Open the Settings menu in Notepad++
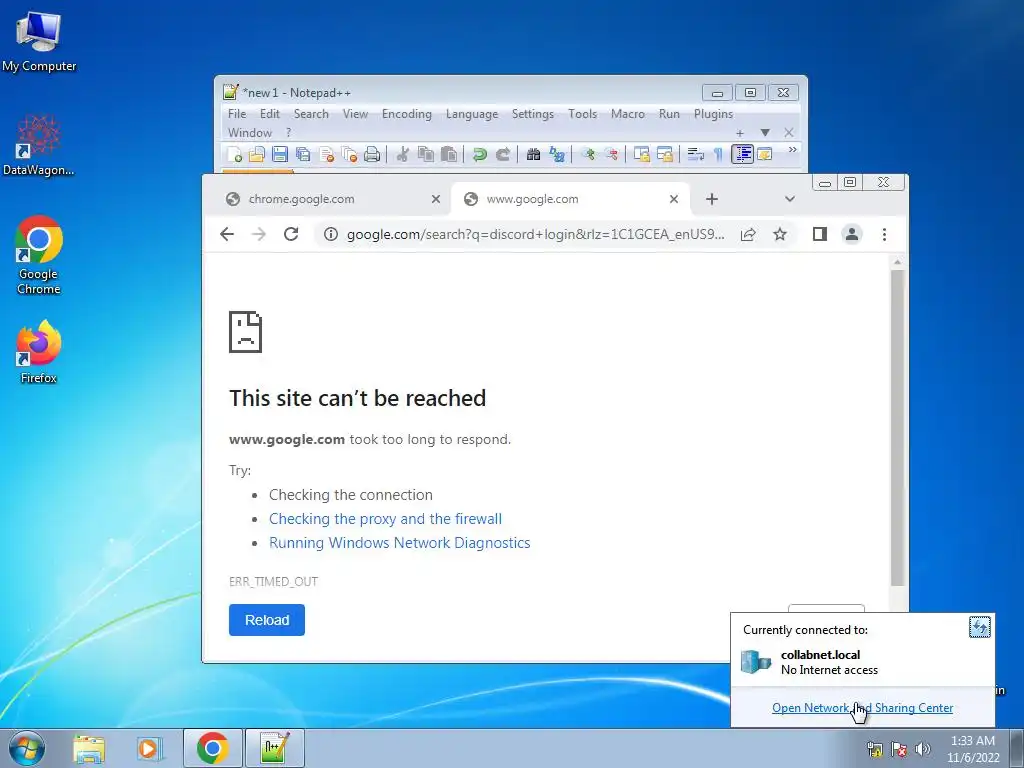Image resolution: width=1024 pixels, height=768 pixels. coord(532,114)
